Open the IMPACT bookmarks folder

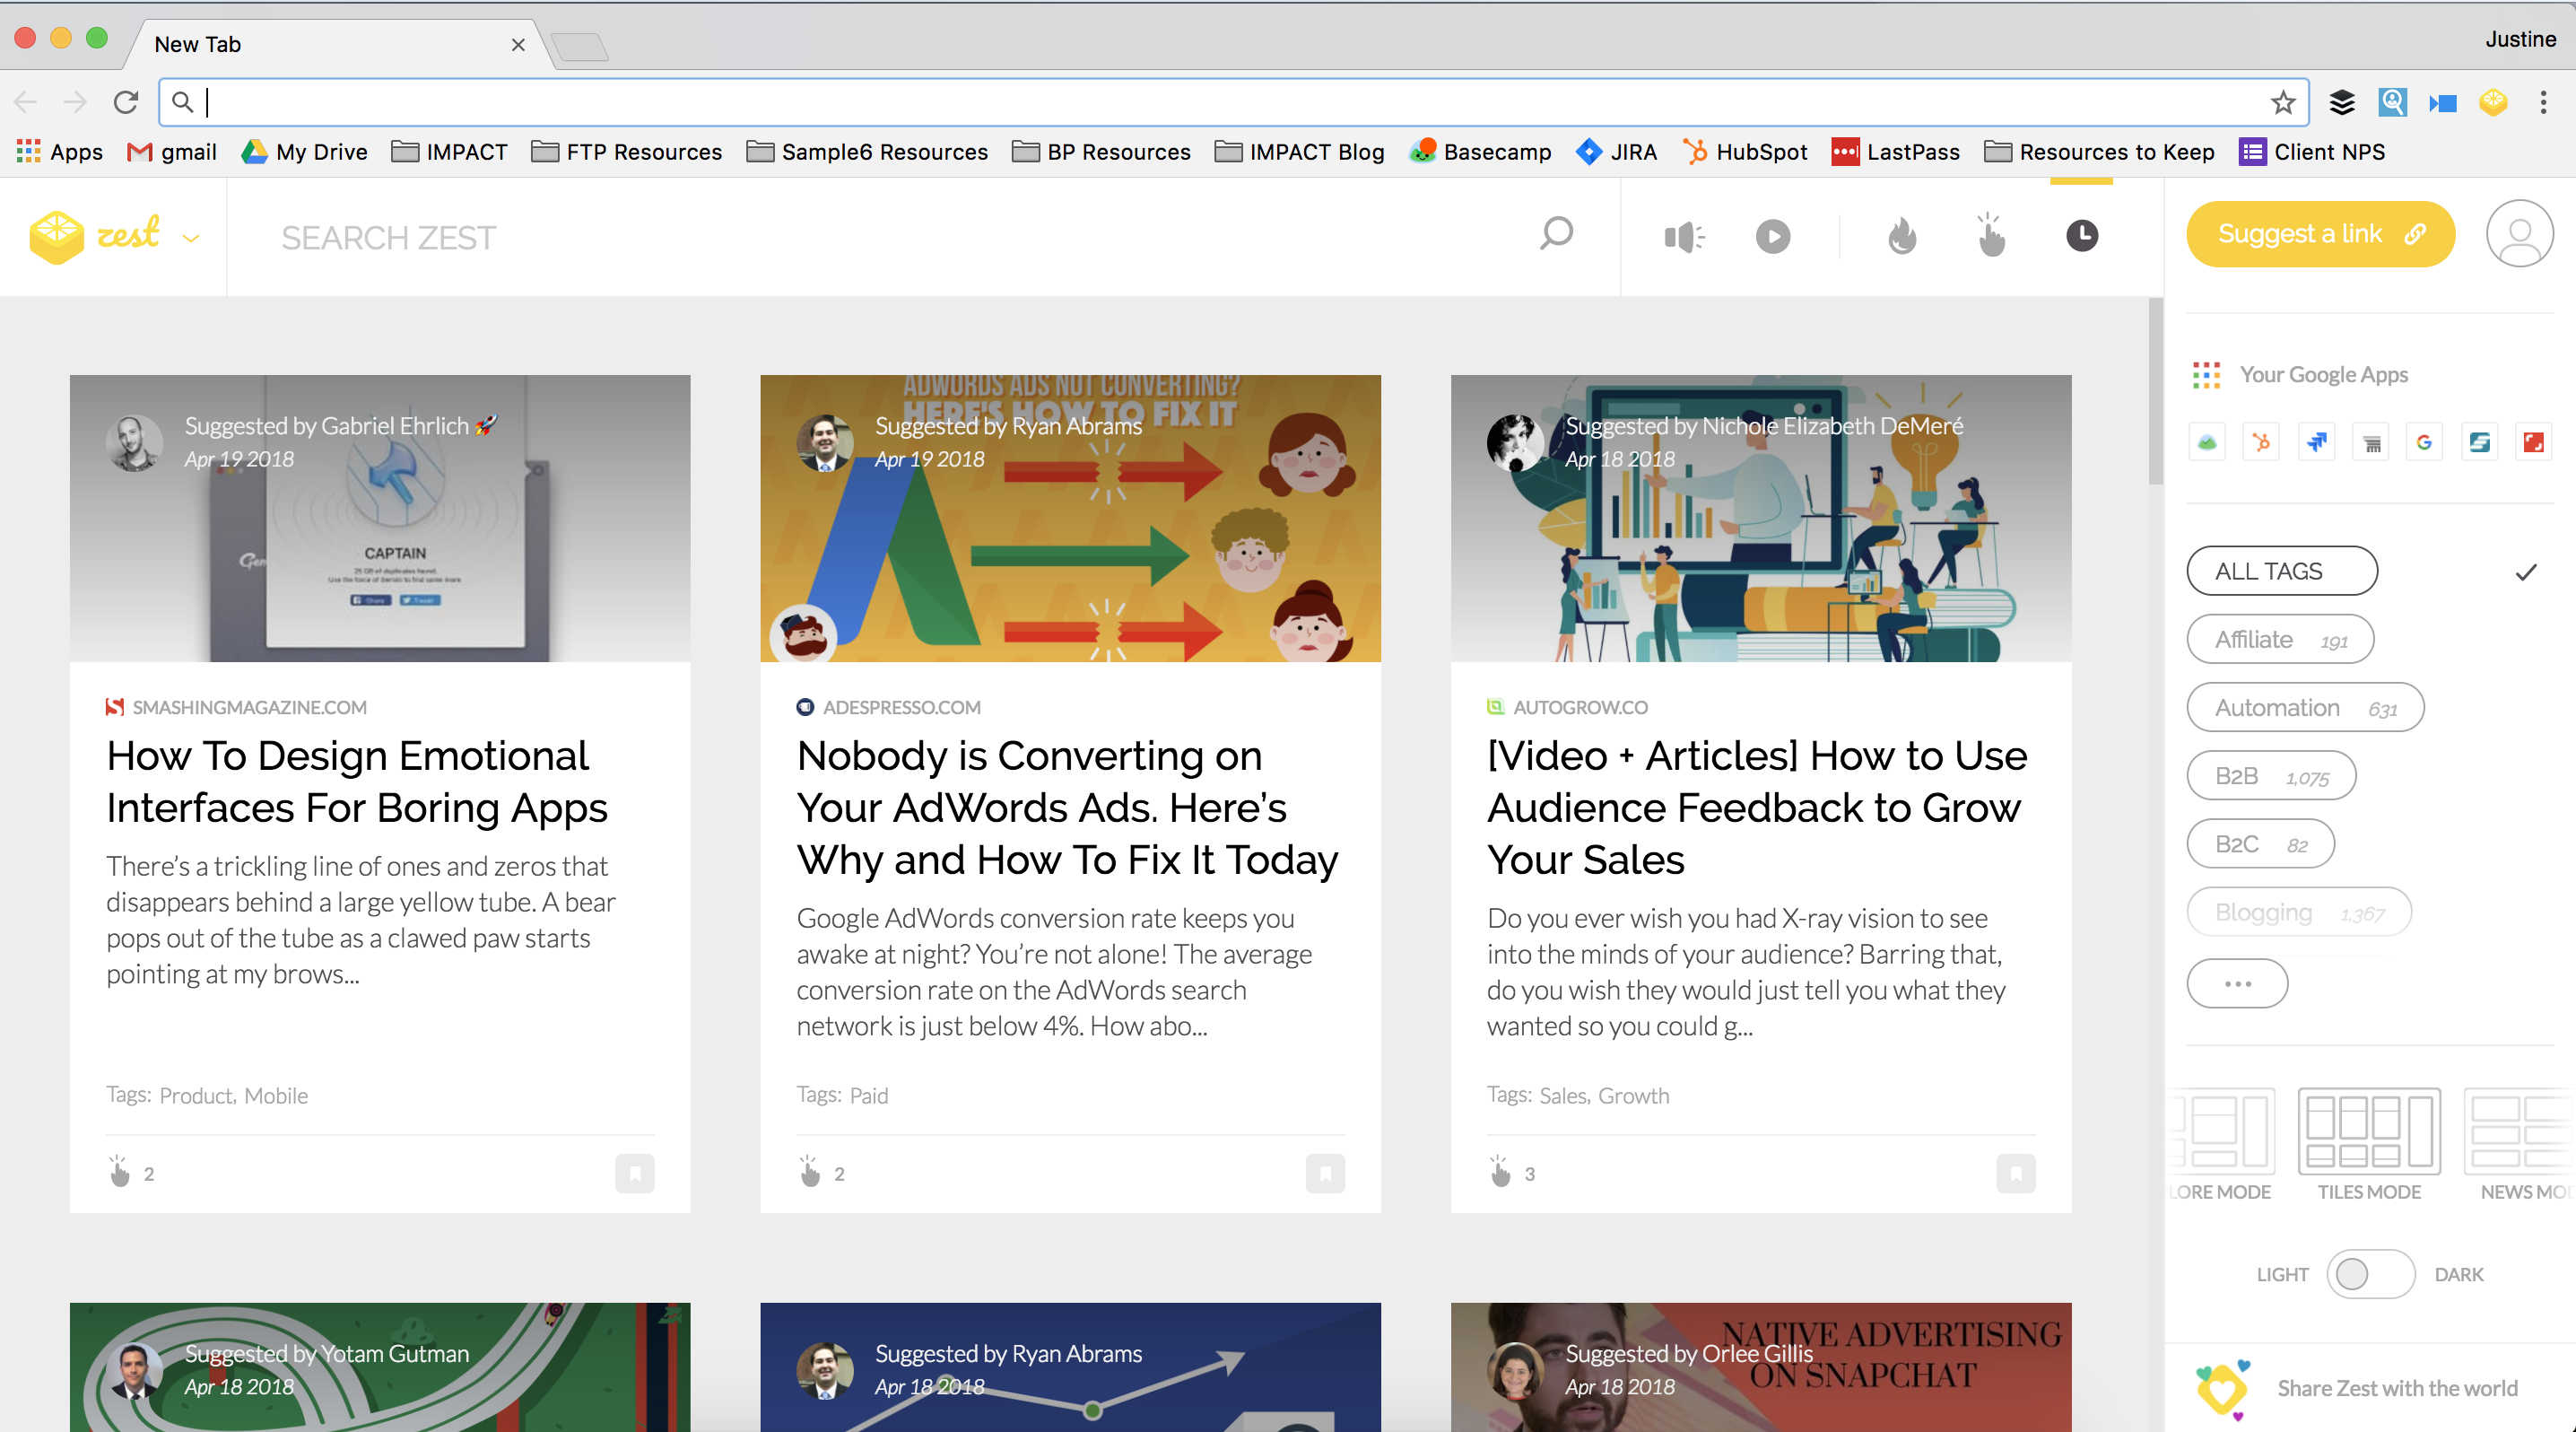tap(450, 152)
